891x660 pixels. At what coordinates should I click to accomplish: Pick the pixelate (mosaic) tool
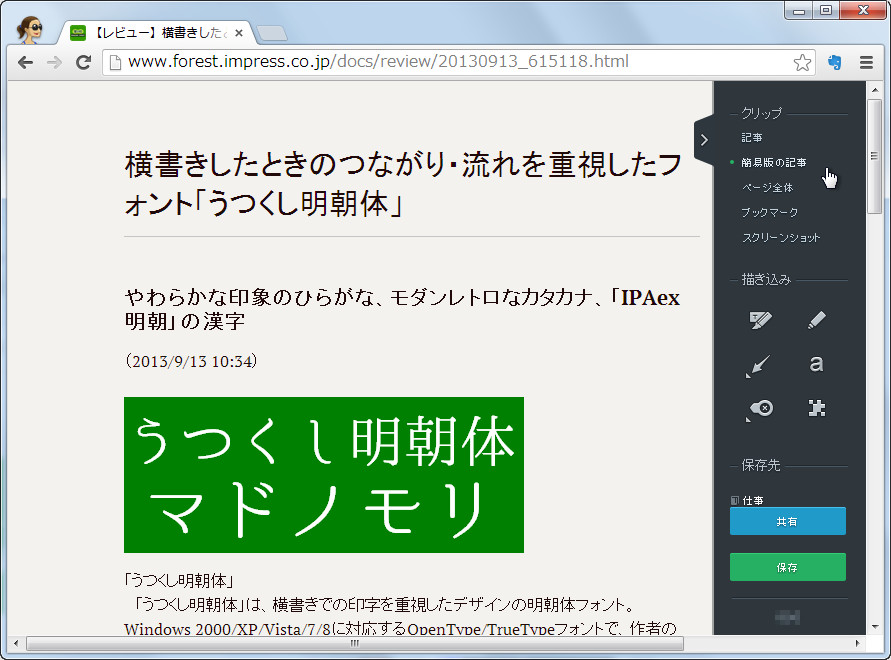pyautogui.click(x=817, y=408)
